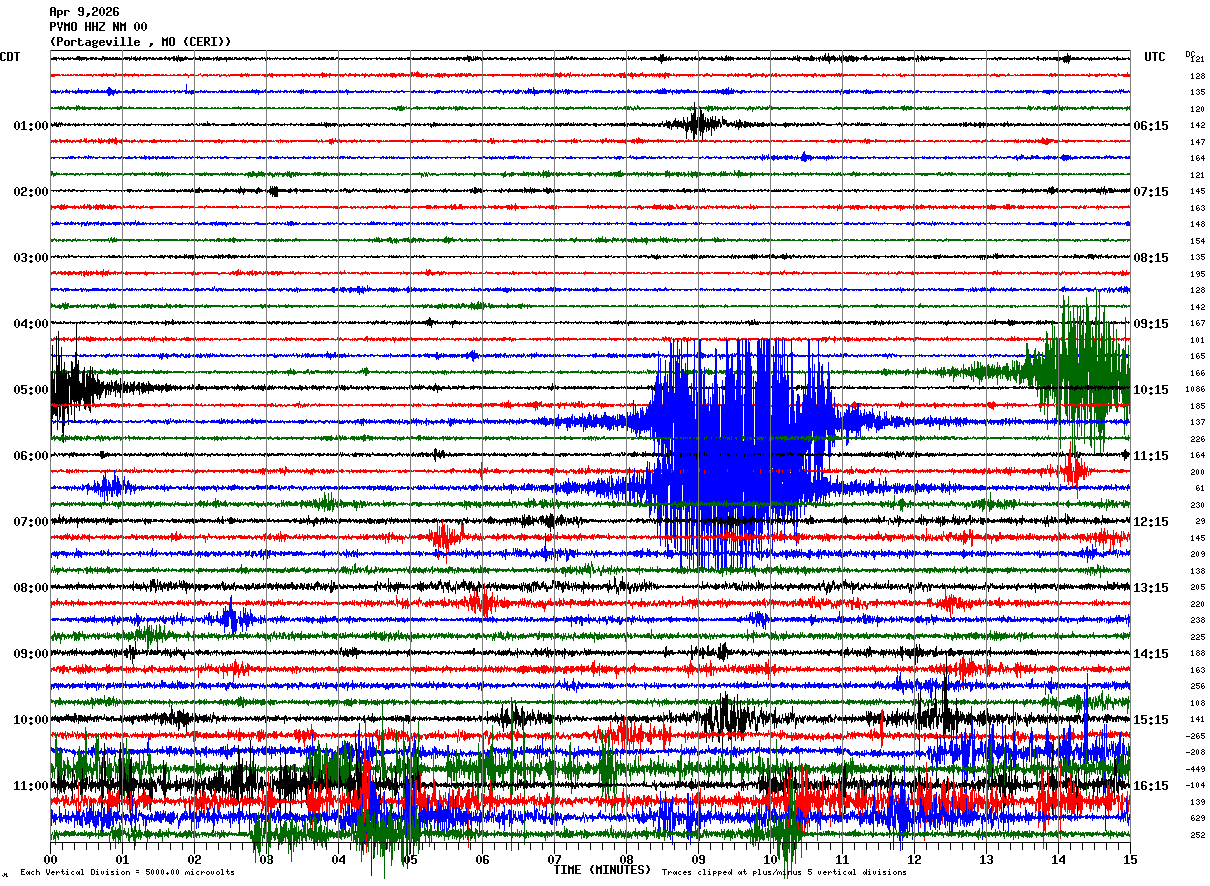This screenshot has width=1210, height=886.
Task: Click the '15:15' UTC time label
Action: (x=1151, y=720)
